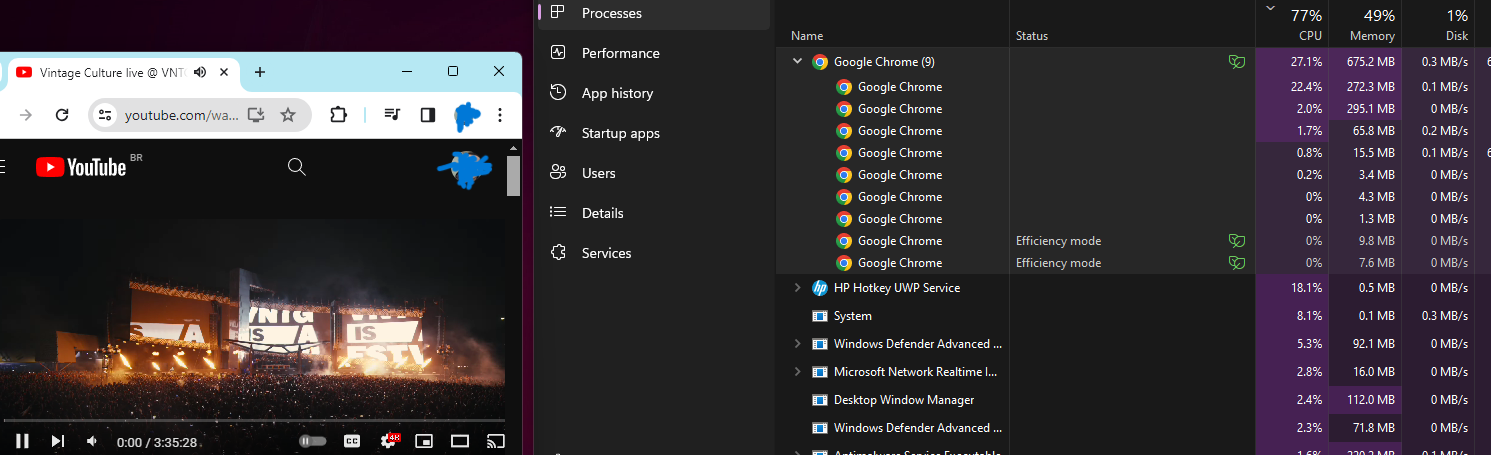Image resolution: width=1491 pixels, height=455 pixels.
Task: Pause the YouTube video
Action: 22,441
